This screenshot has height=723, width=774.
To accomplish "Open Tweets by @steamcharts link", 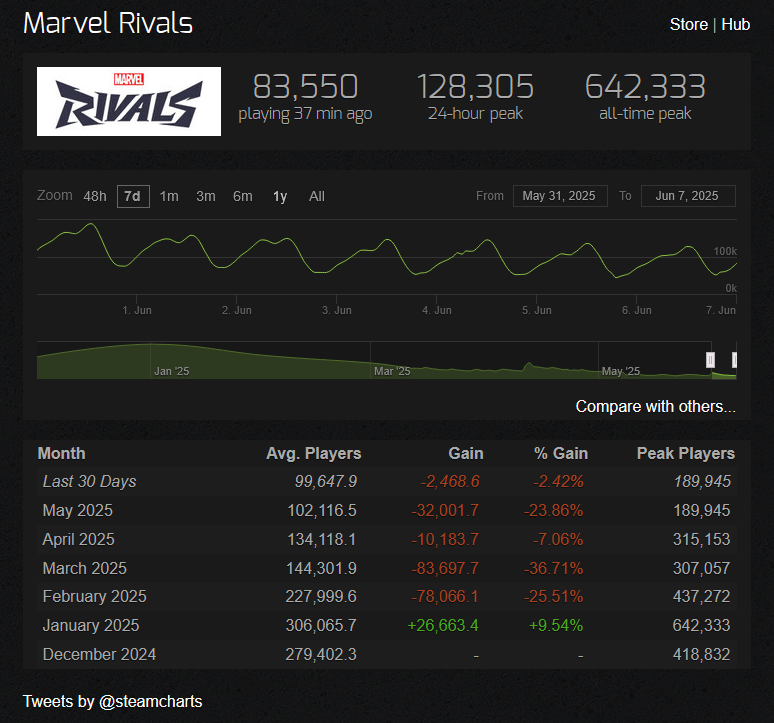I will point(113,701).
